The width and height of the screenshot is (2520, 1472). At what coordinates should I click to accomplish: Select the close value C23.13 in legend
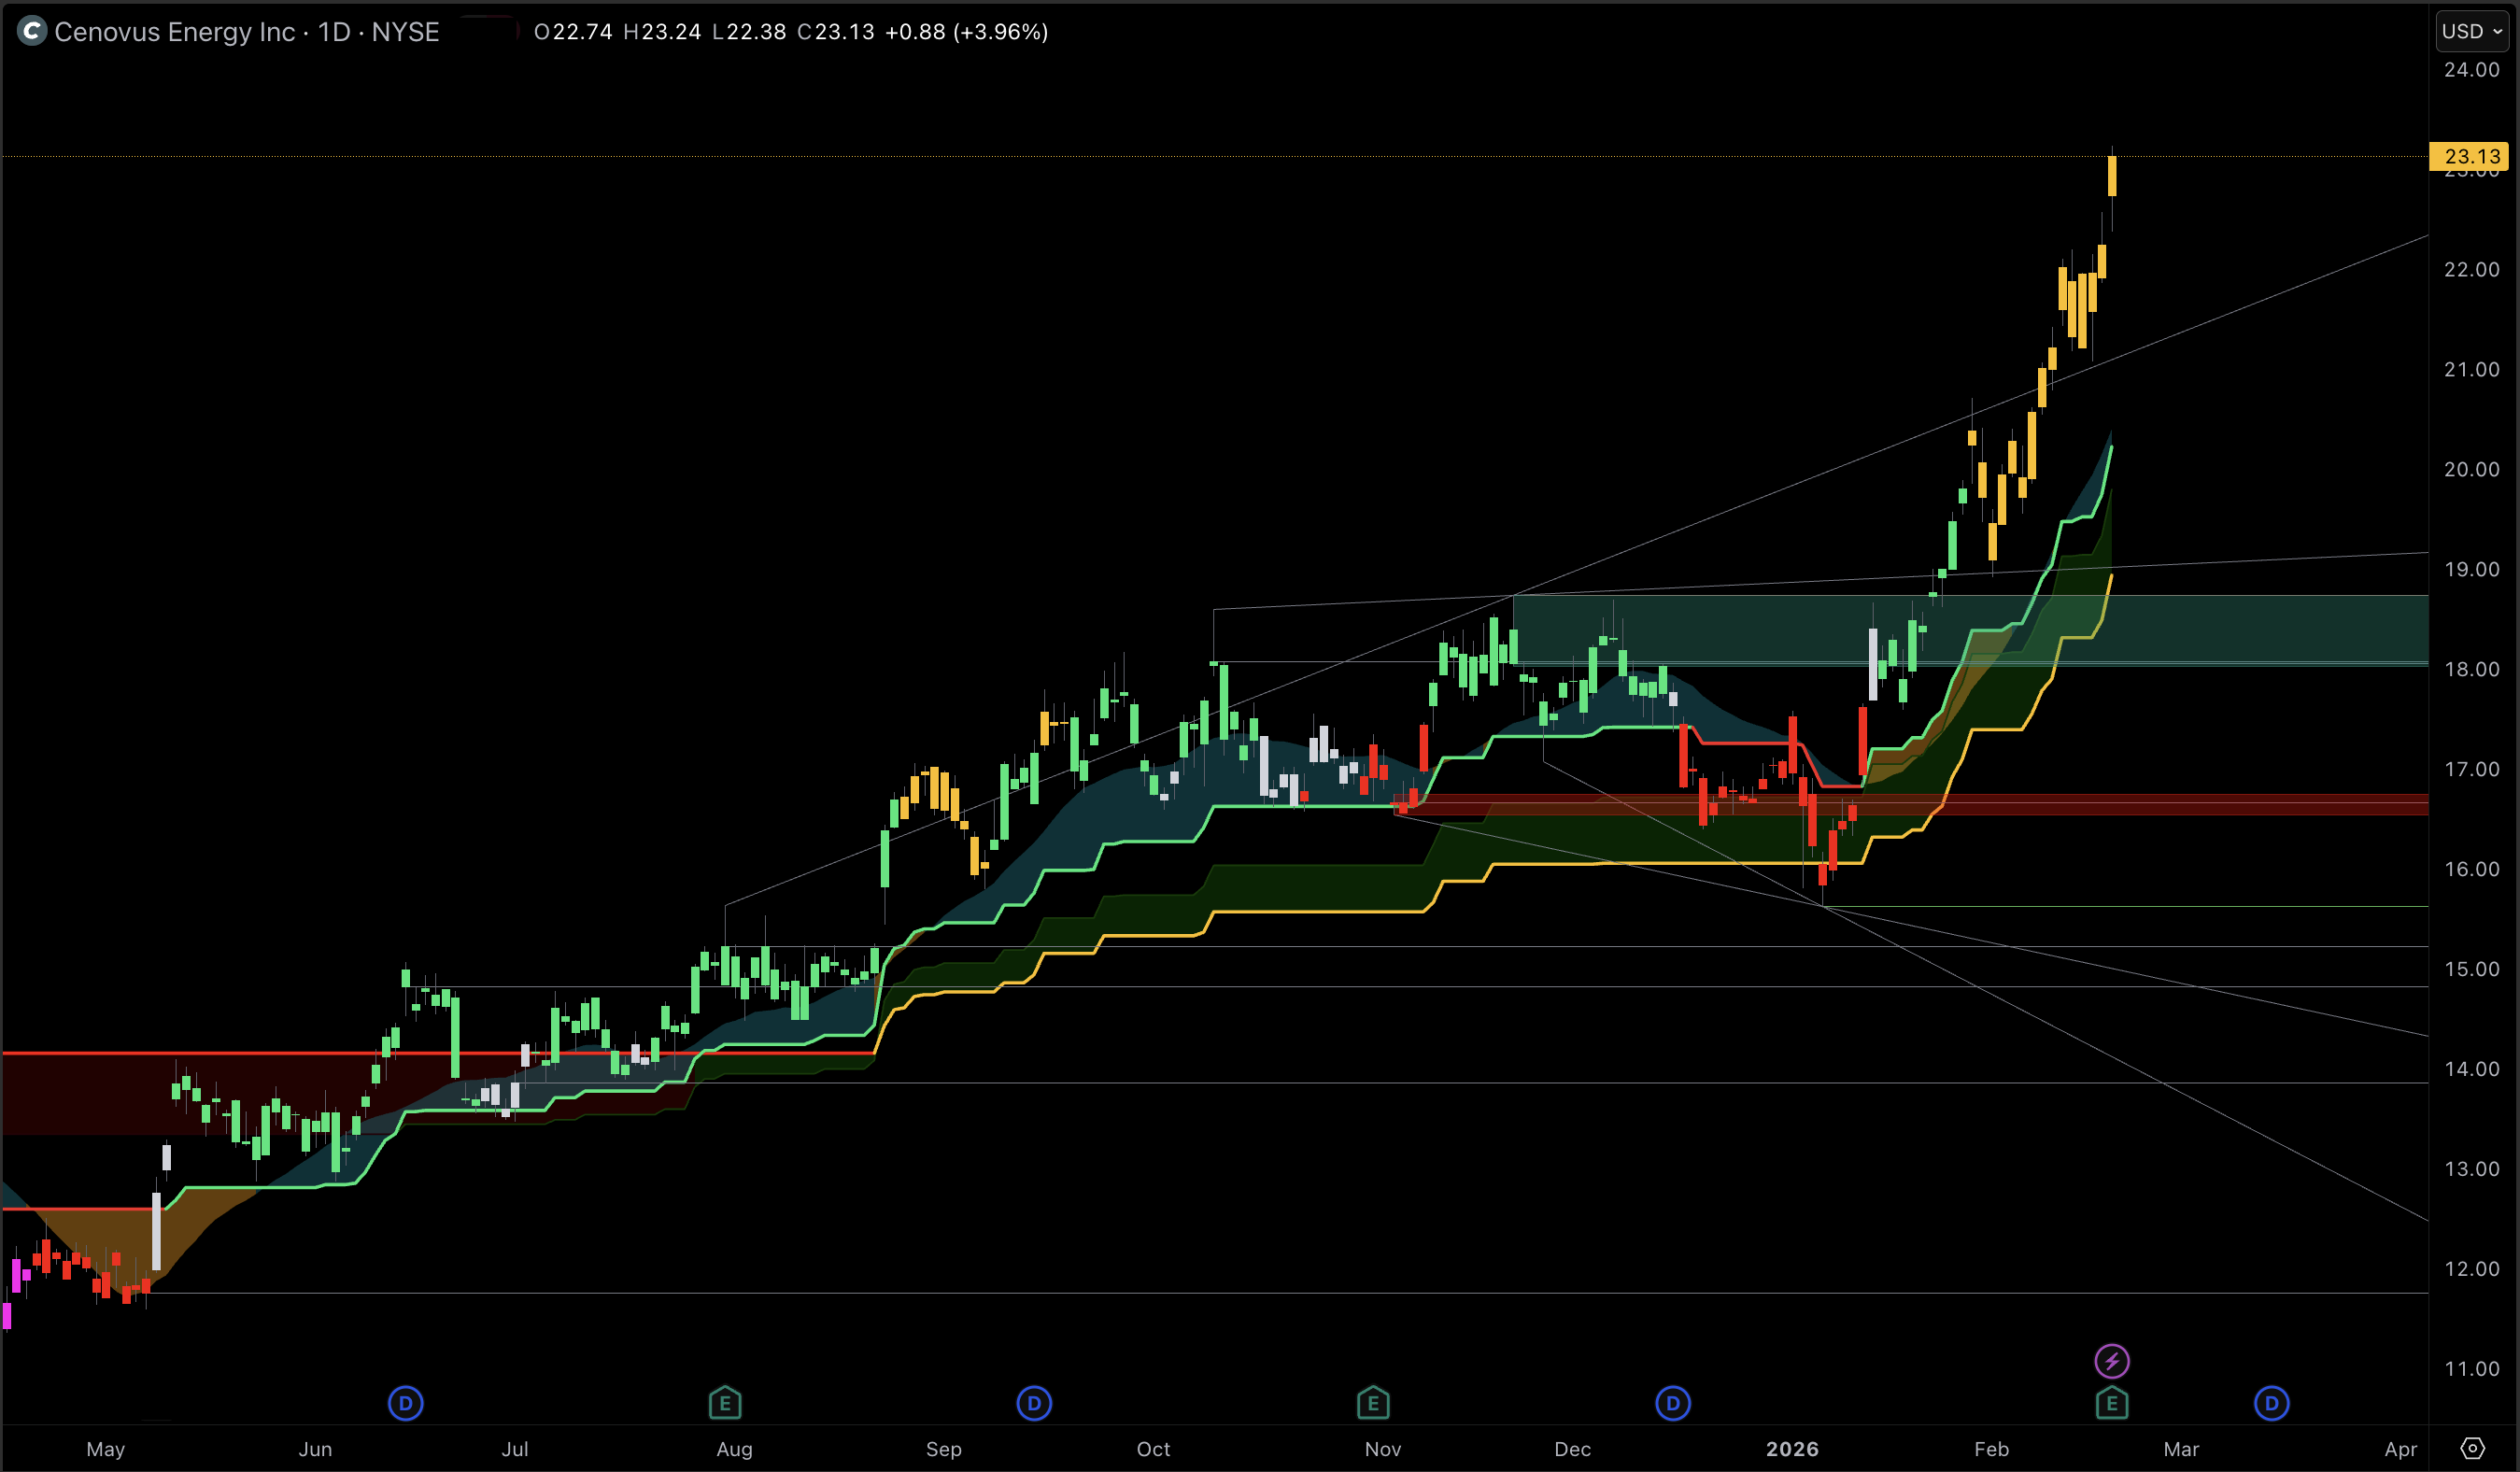[x=838, y=31]
